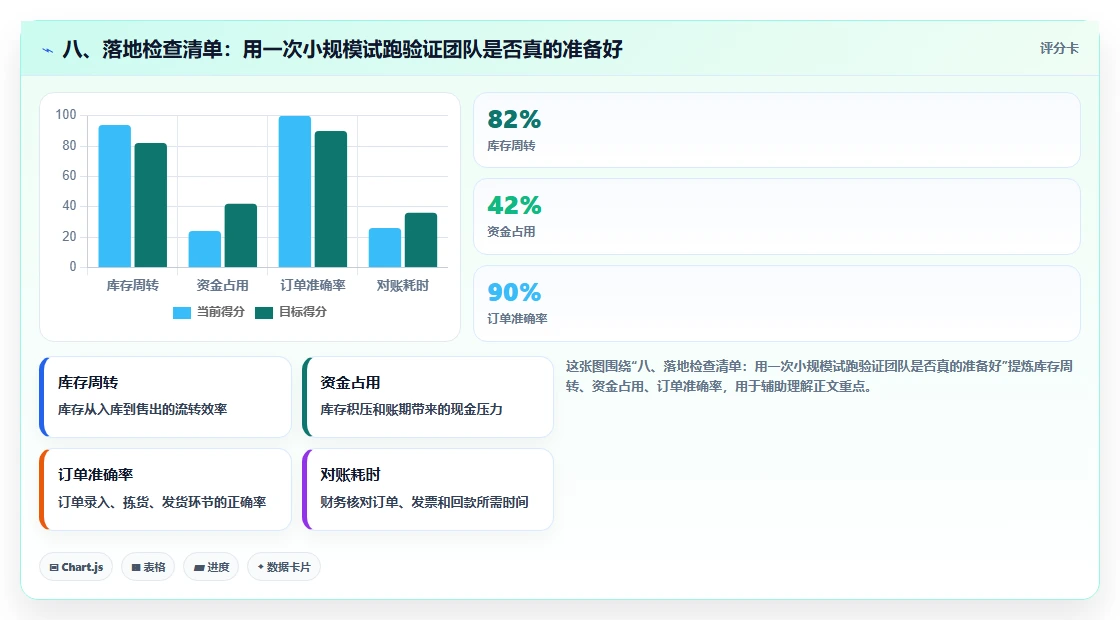The width and height of the screenshot is (1120, 620).
Task: Click the dark green 库存周转 target score bar
Action: coord(151,205)
